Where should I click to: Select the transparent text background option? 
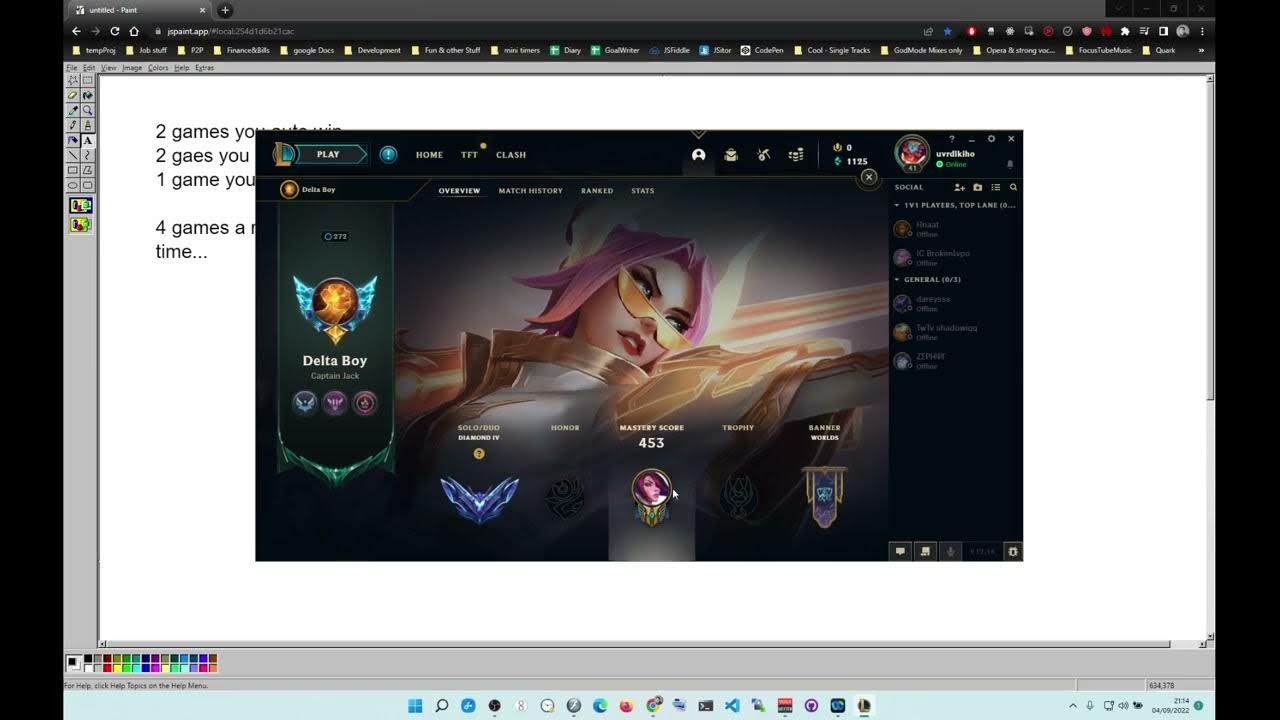click(81, 225)
